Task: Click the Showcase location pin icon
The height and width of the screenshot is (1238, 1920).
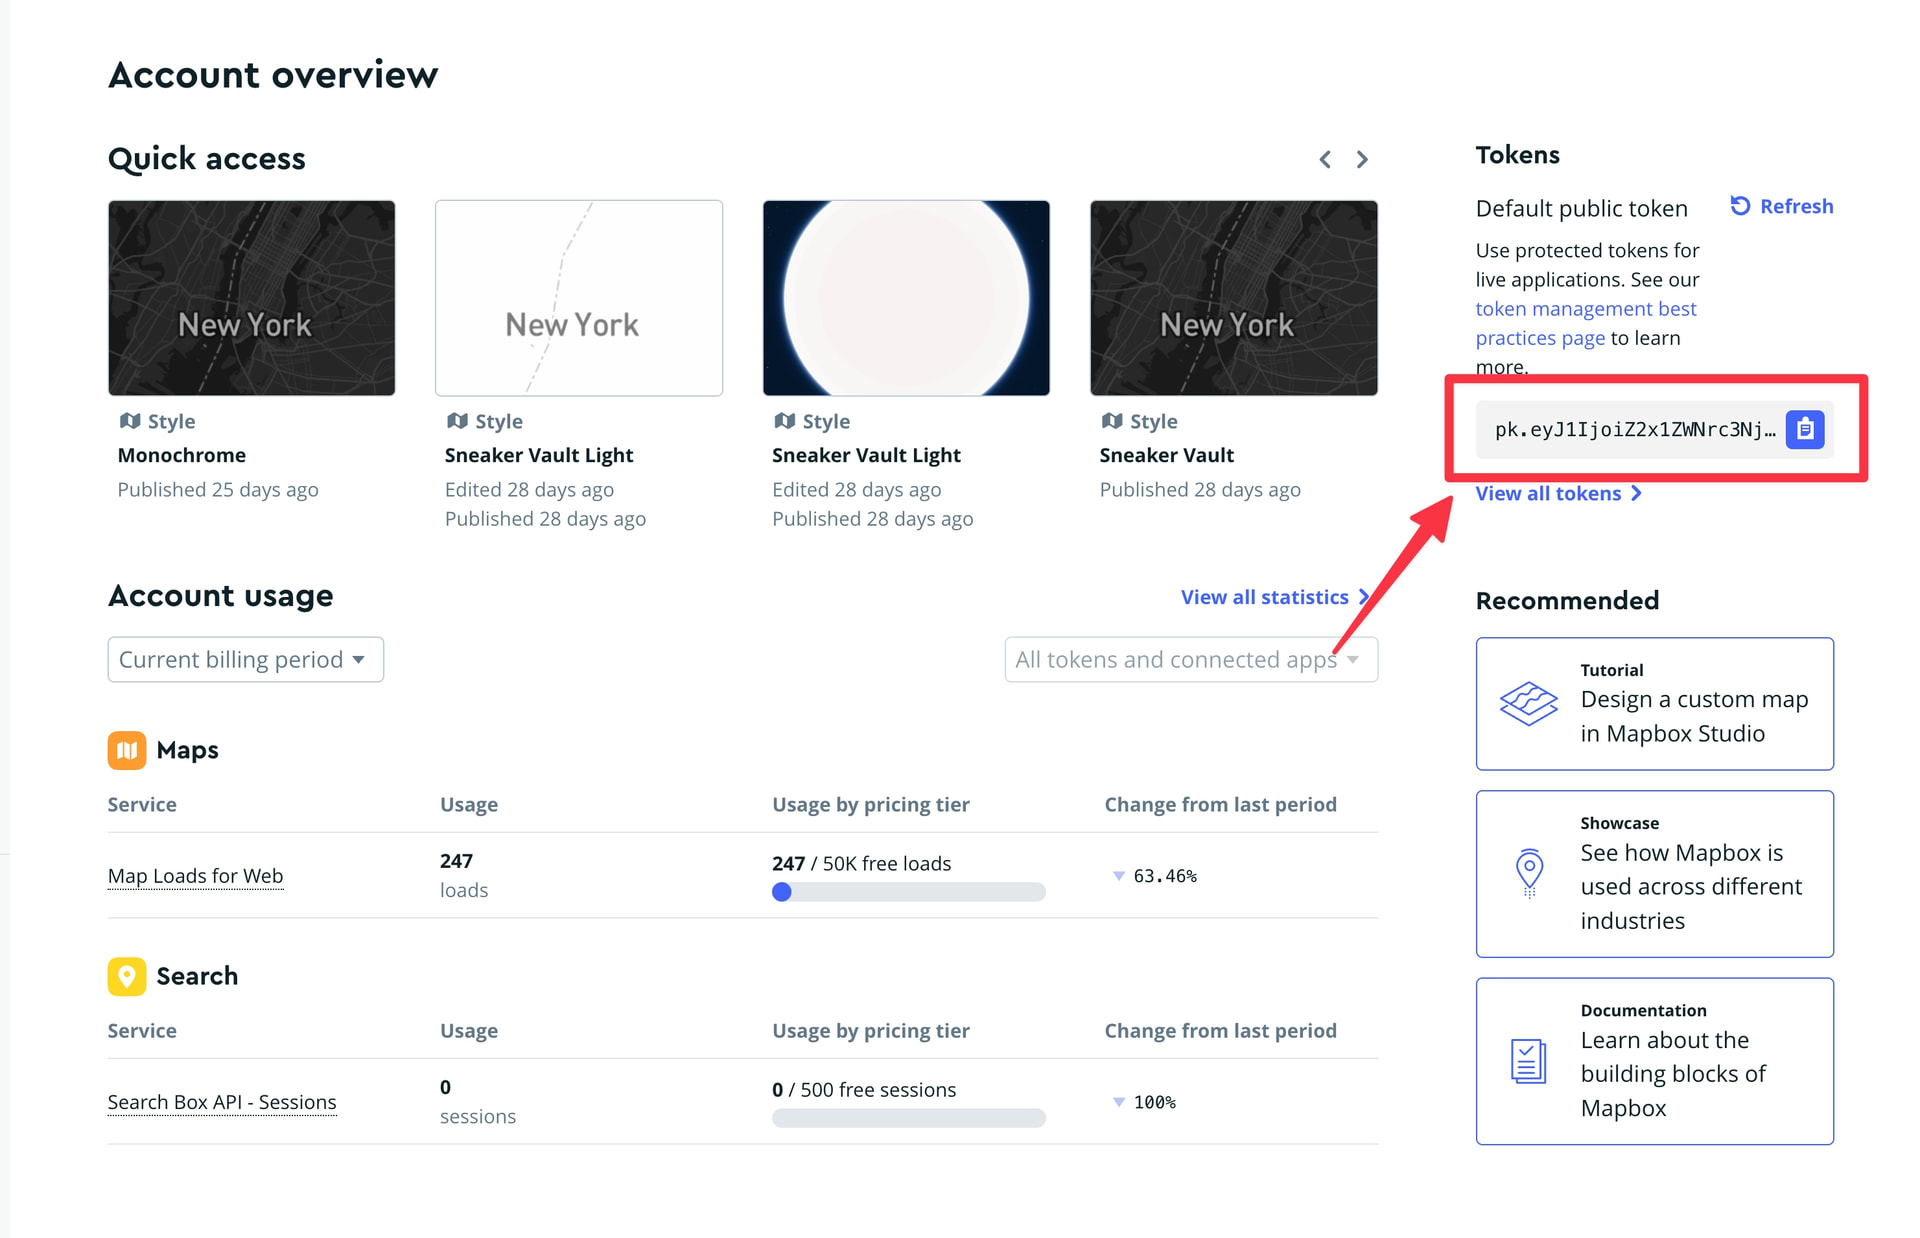Action: (1529, 873)
